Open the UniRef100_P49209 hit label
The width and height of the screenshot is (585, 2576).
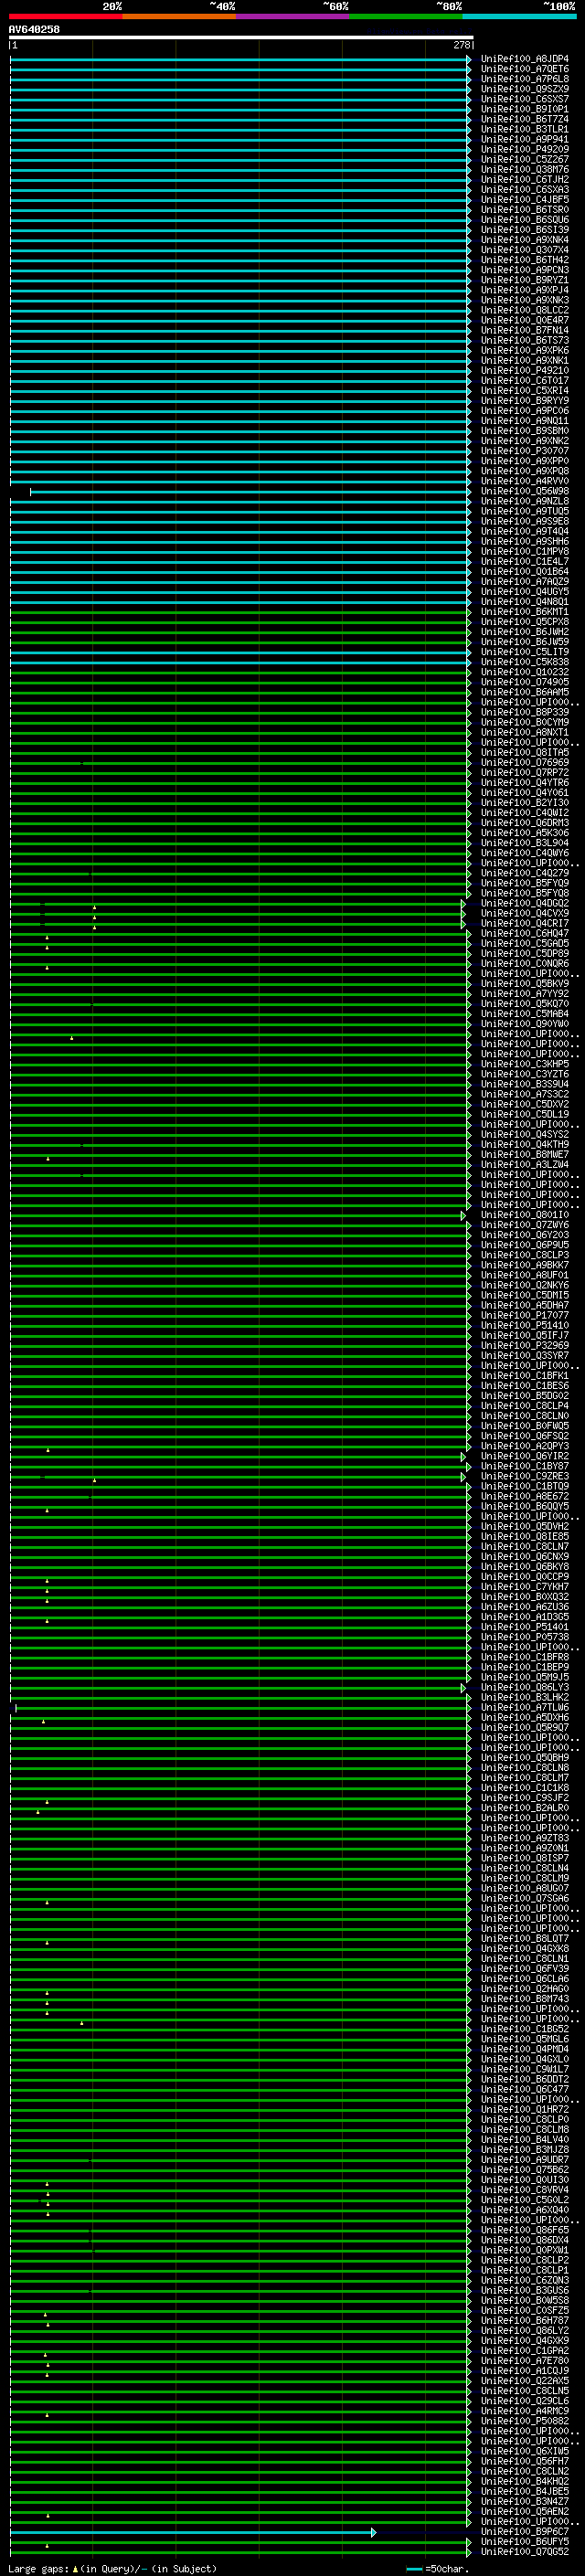click(x=525, y=150)
